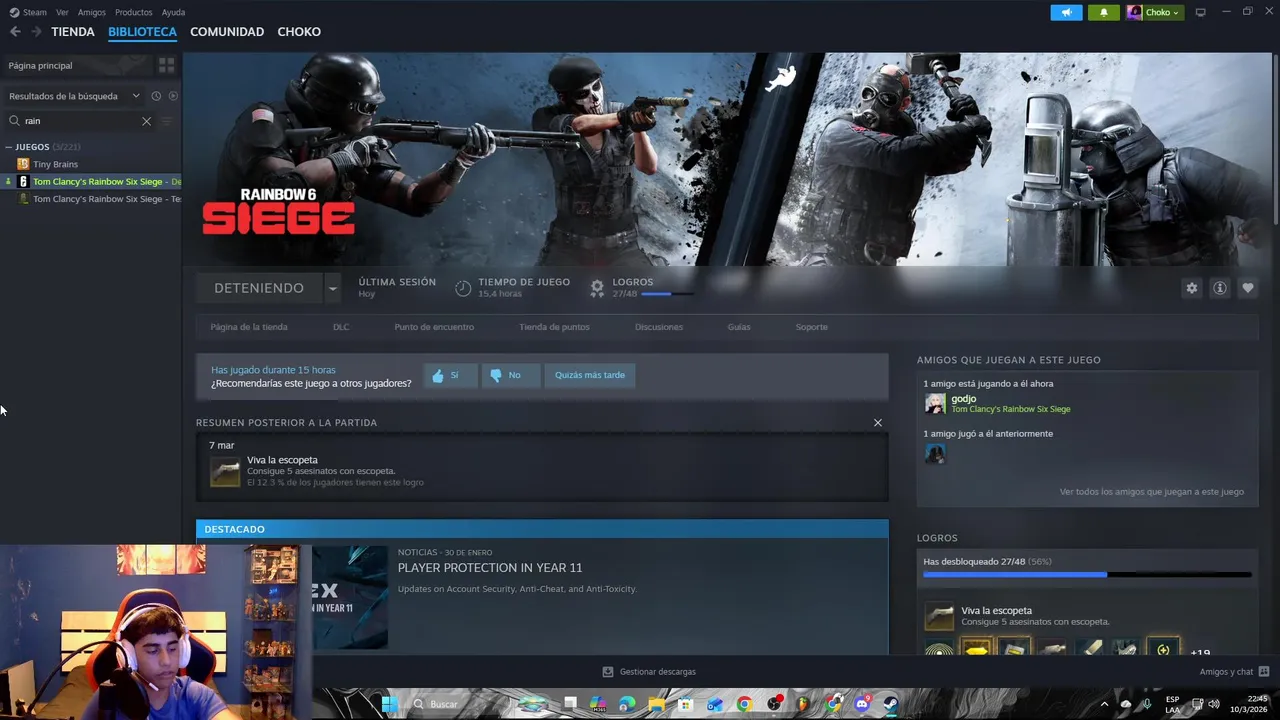Open the Amigos menu
Screen dimensions: 1280x720
point(92,12)
